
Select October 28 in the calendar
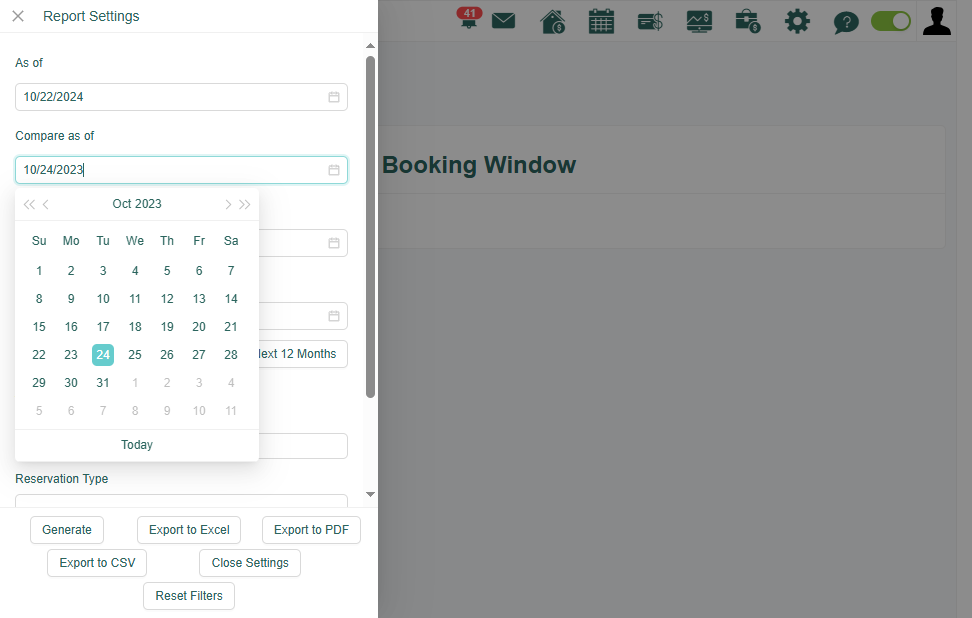[231, 355]
